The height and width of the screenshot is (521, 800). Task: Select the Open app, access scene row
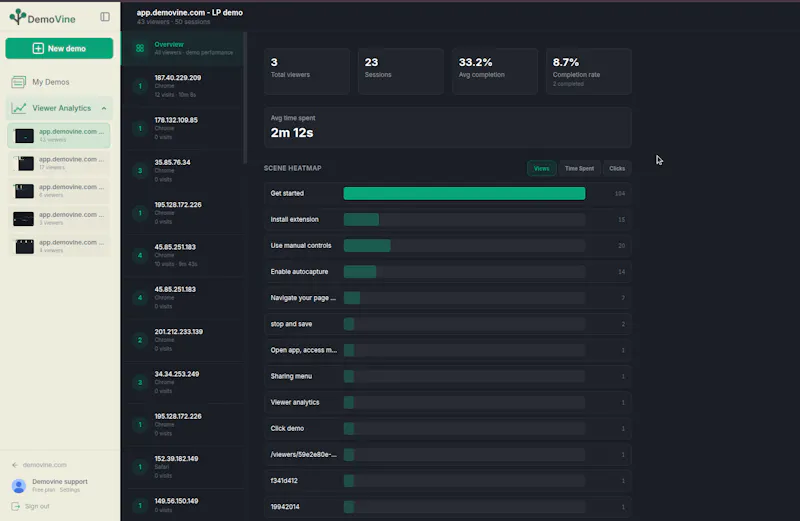tap(448, 350)
